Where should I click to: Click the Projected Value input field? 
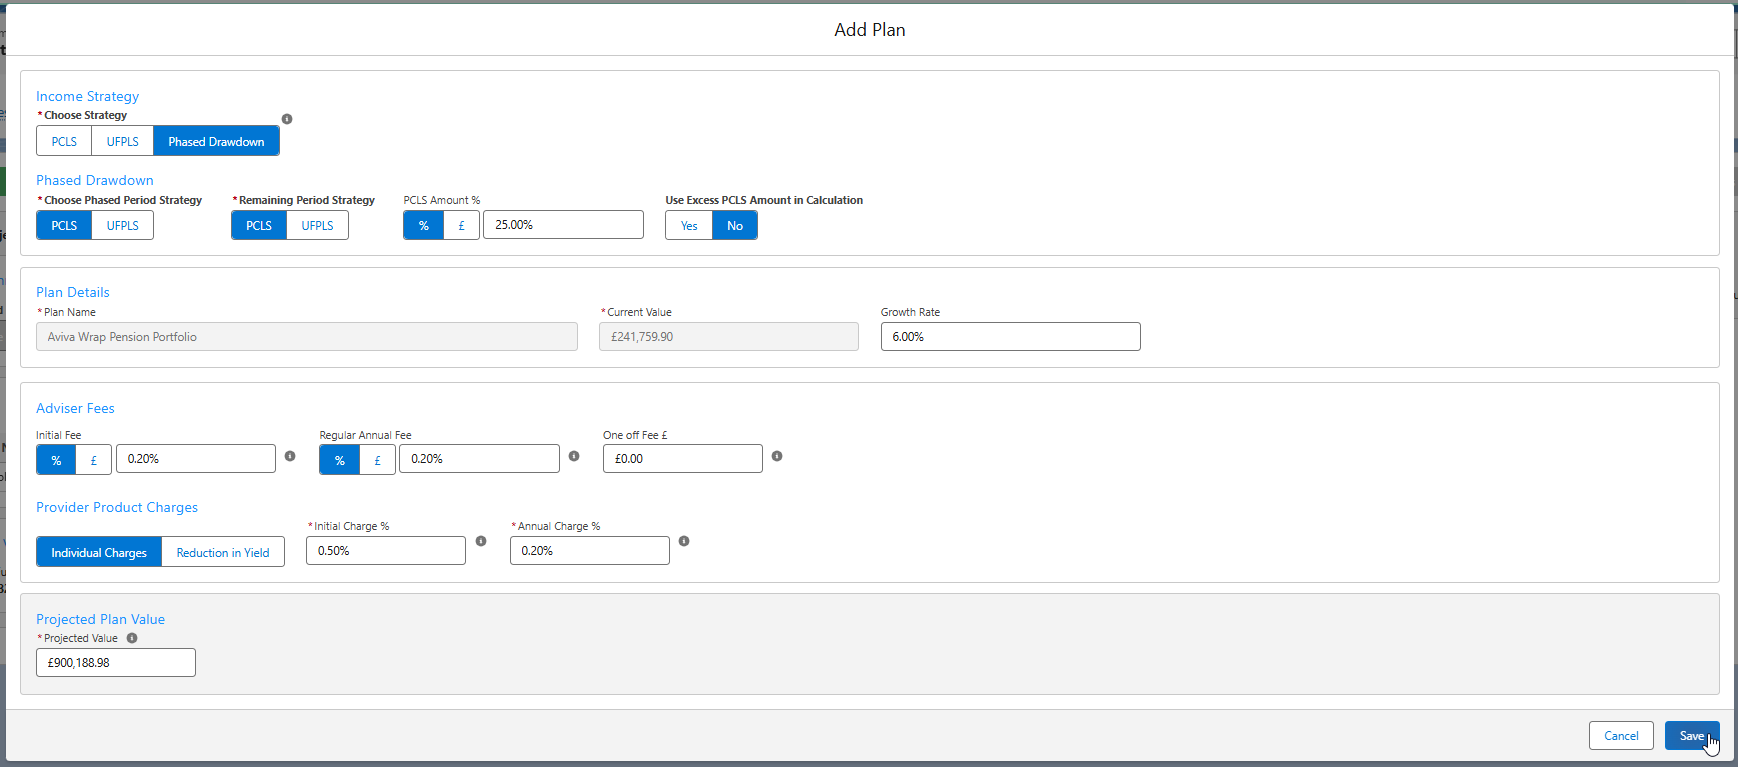tap(116, 663)
